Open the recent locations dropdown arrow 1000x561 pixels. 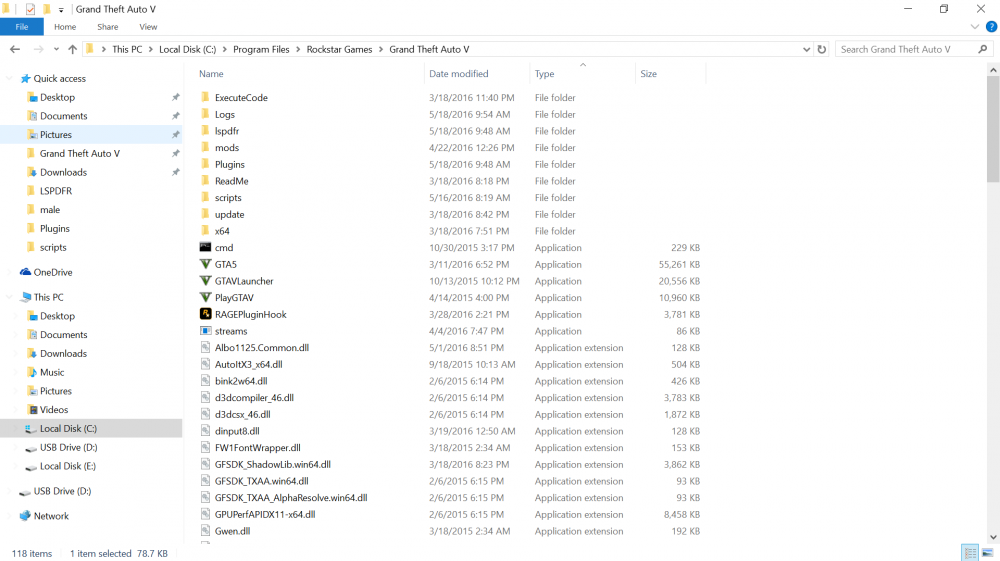point(56,49)
